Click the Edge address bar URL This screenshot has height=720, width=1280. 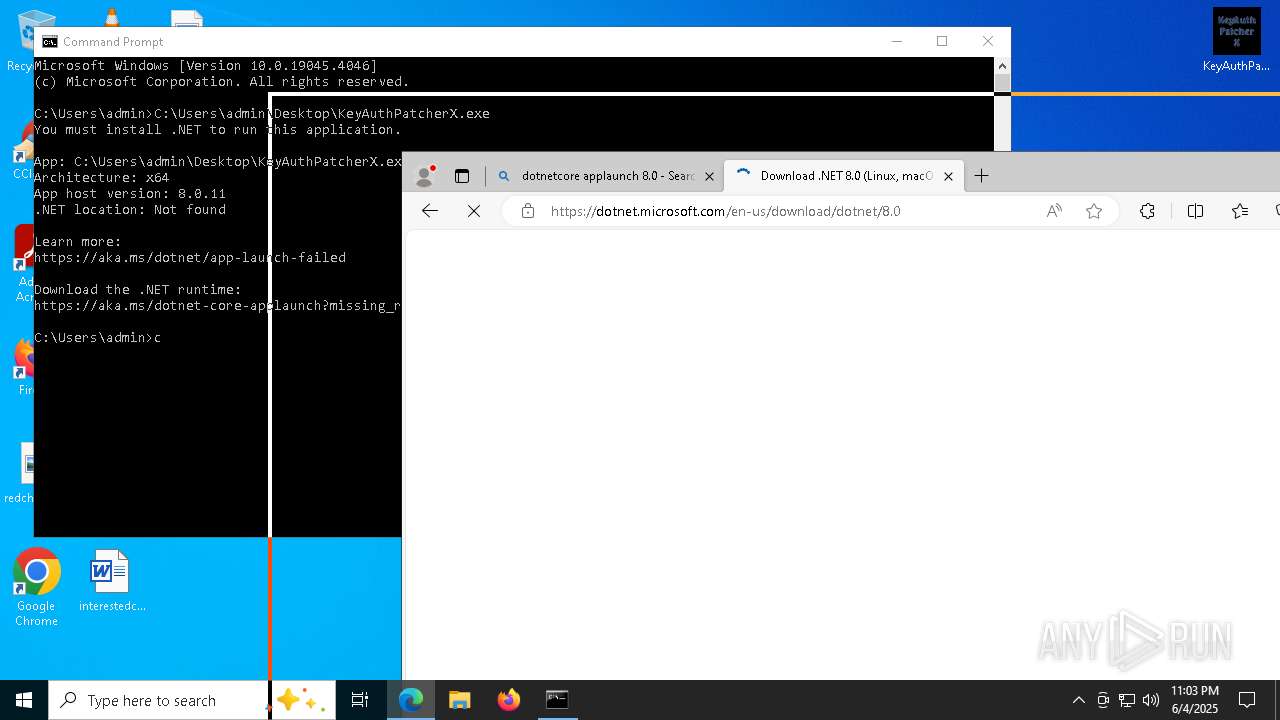[x=725, y=211]
